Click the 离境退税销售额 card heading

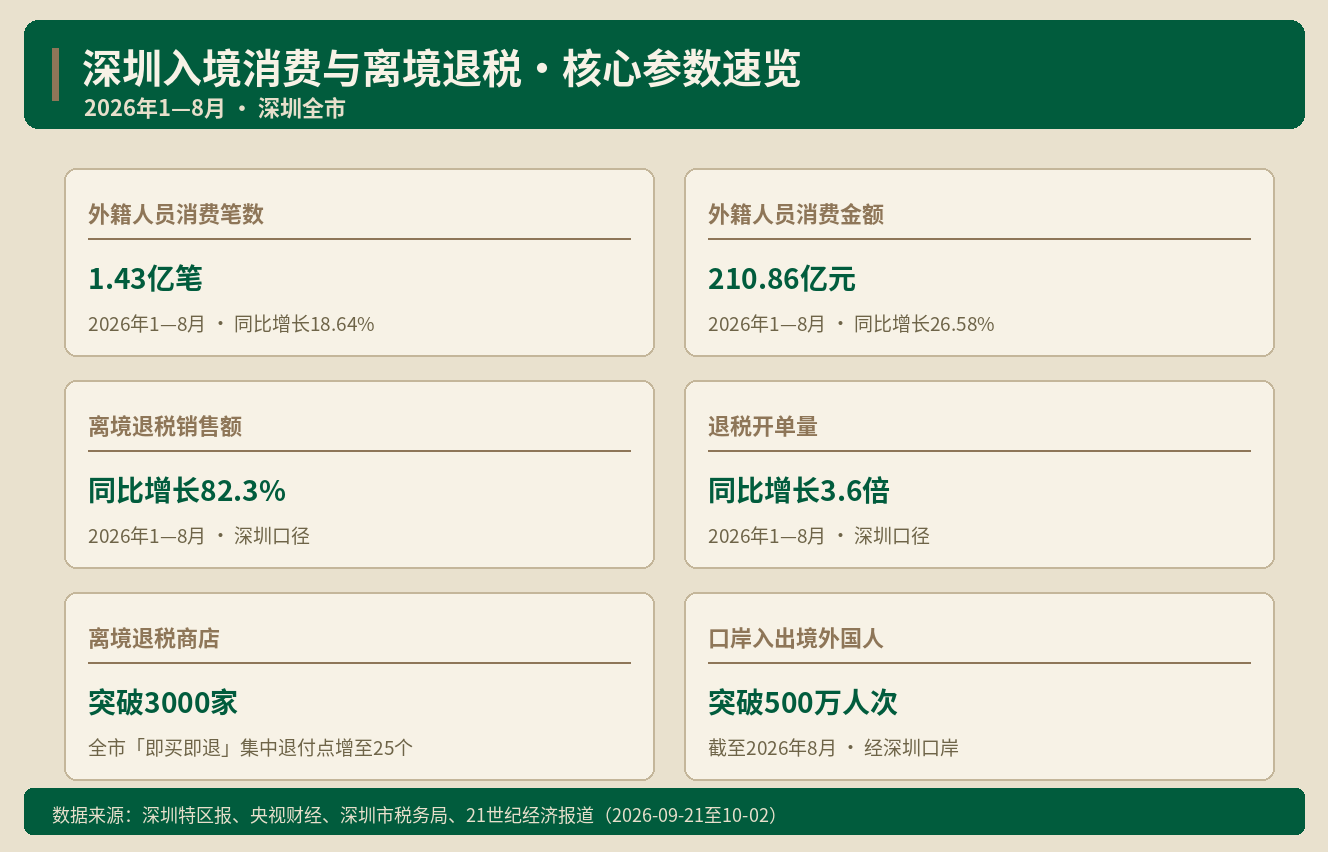coord(165,426)
